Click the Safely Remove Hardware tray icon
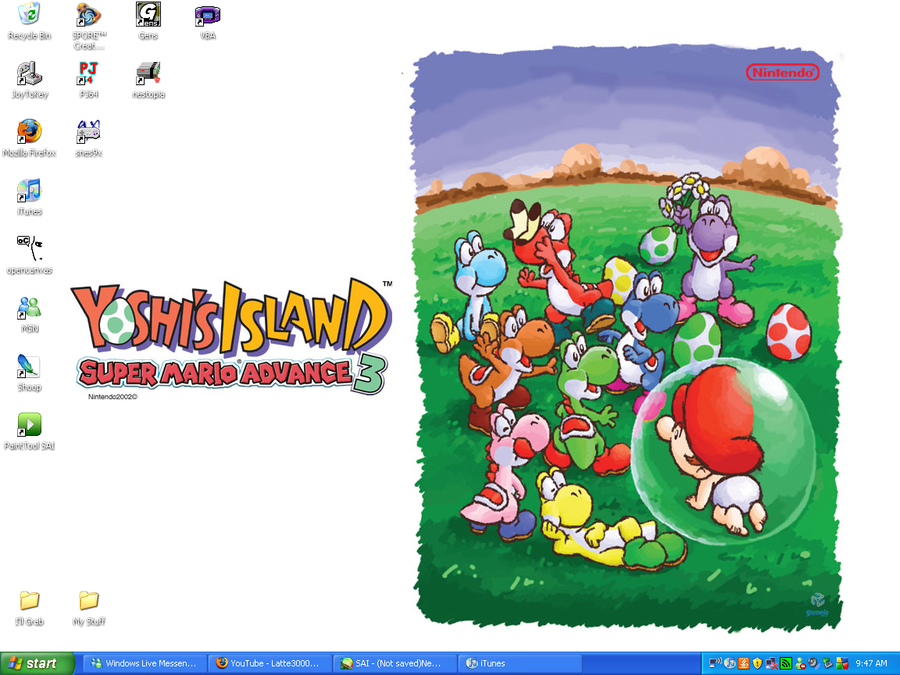The image size is (900, 675). [827, 664]
